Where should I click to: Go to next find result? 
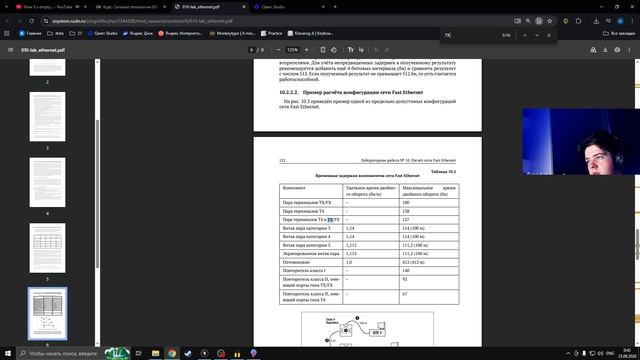coord(537,36)
